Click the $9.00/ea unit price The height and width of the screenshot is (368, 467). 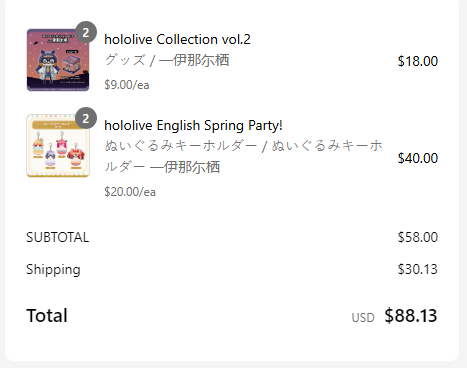point(127,85)
